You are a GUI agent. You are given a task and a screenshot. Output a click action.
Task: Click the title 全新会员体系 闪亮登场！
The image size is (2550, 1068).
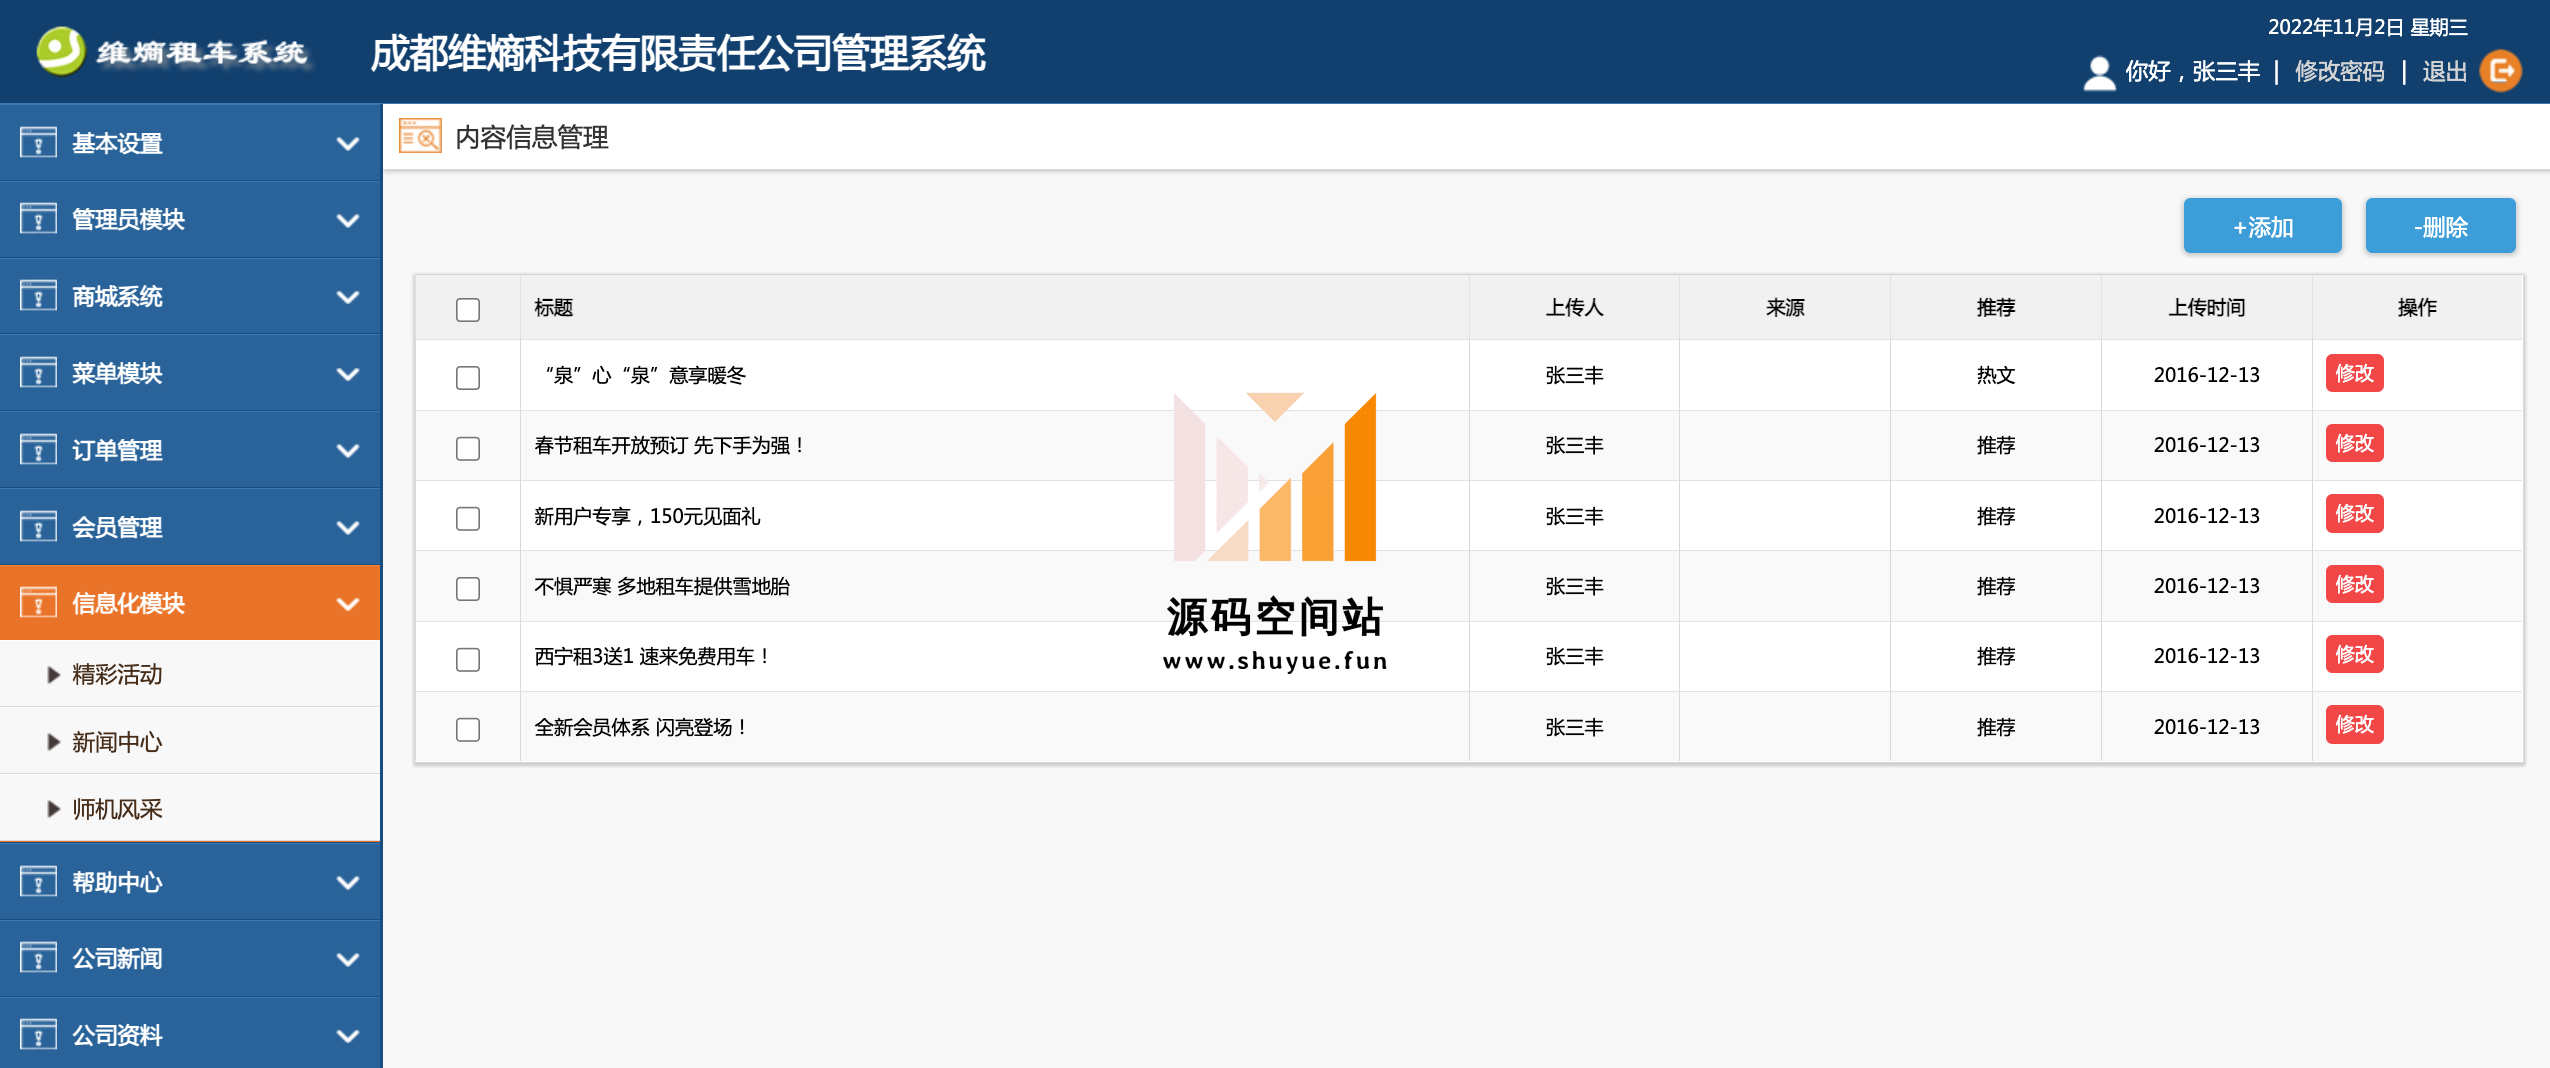click(641, 727)
